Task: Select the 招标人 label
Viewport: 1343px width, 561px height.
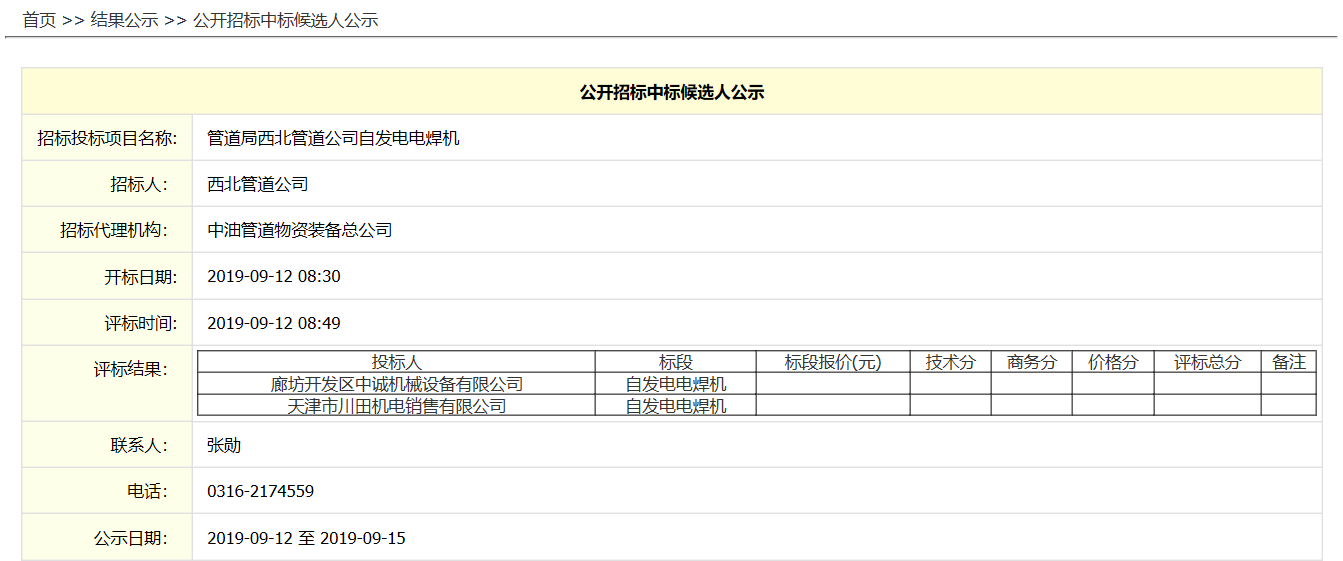Action: click(x=140, y=184)
